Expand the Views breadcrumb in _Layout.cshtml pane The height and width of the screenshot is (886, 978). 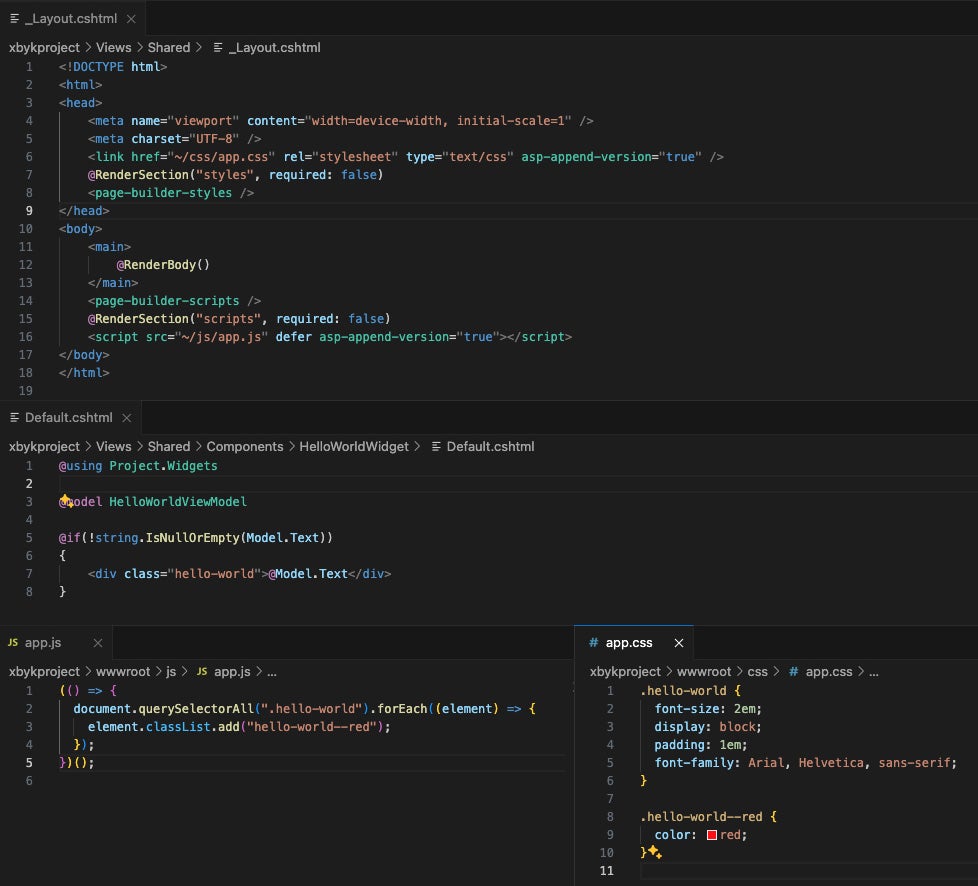(x=113, y=47)
